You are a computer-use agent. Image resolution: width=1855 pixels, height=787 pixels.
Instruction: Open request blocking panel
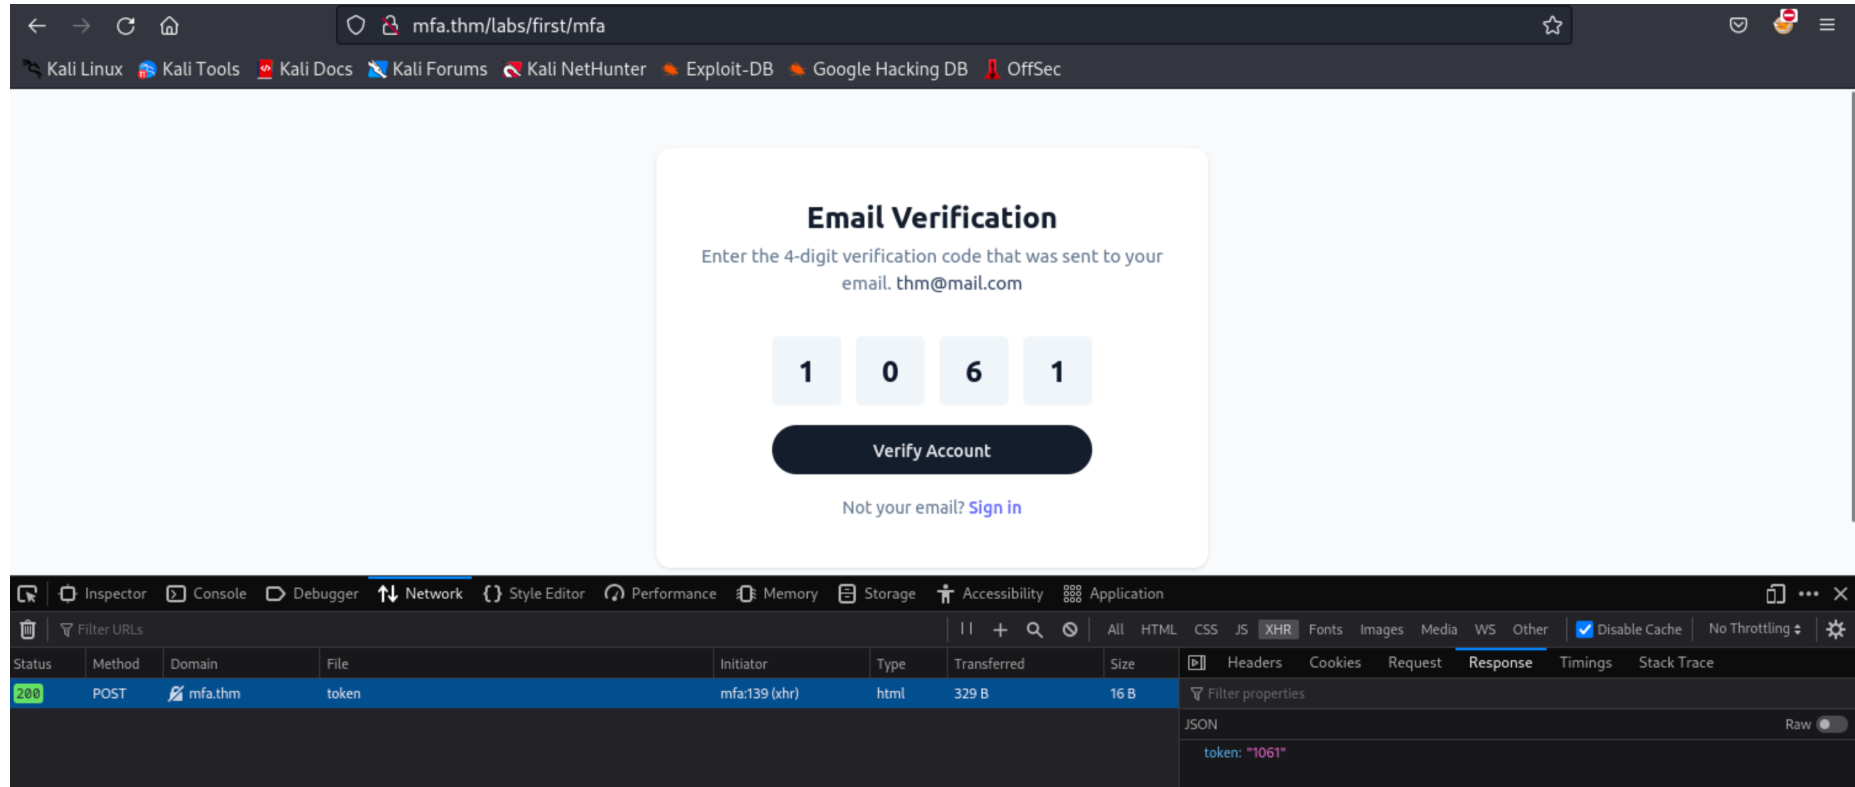coord(1070,630)
